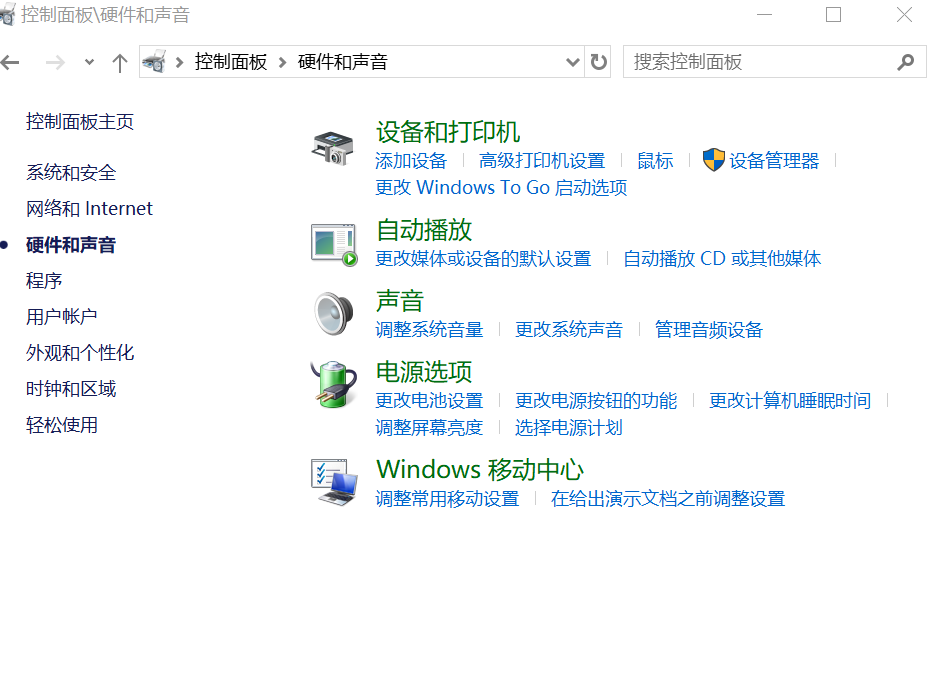Image resolution: width=935 pixels, height=698 pixels.
Task: Open the 设备和打印机 heading link
Action: [x=448, y=132]
